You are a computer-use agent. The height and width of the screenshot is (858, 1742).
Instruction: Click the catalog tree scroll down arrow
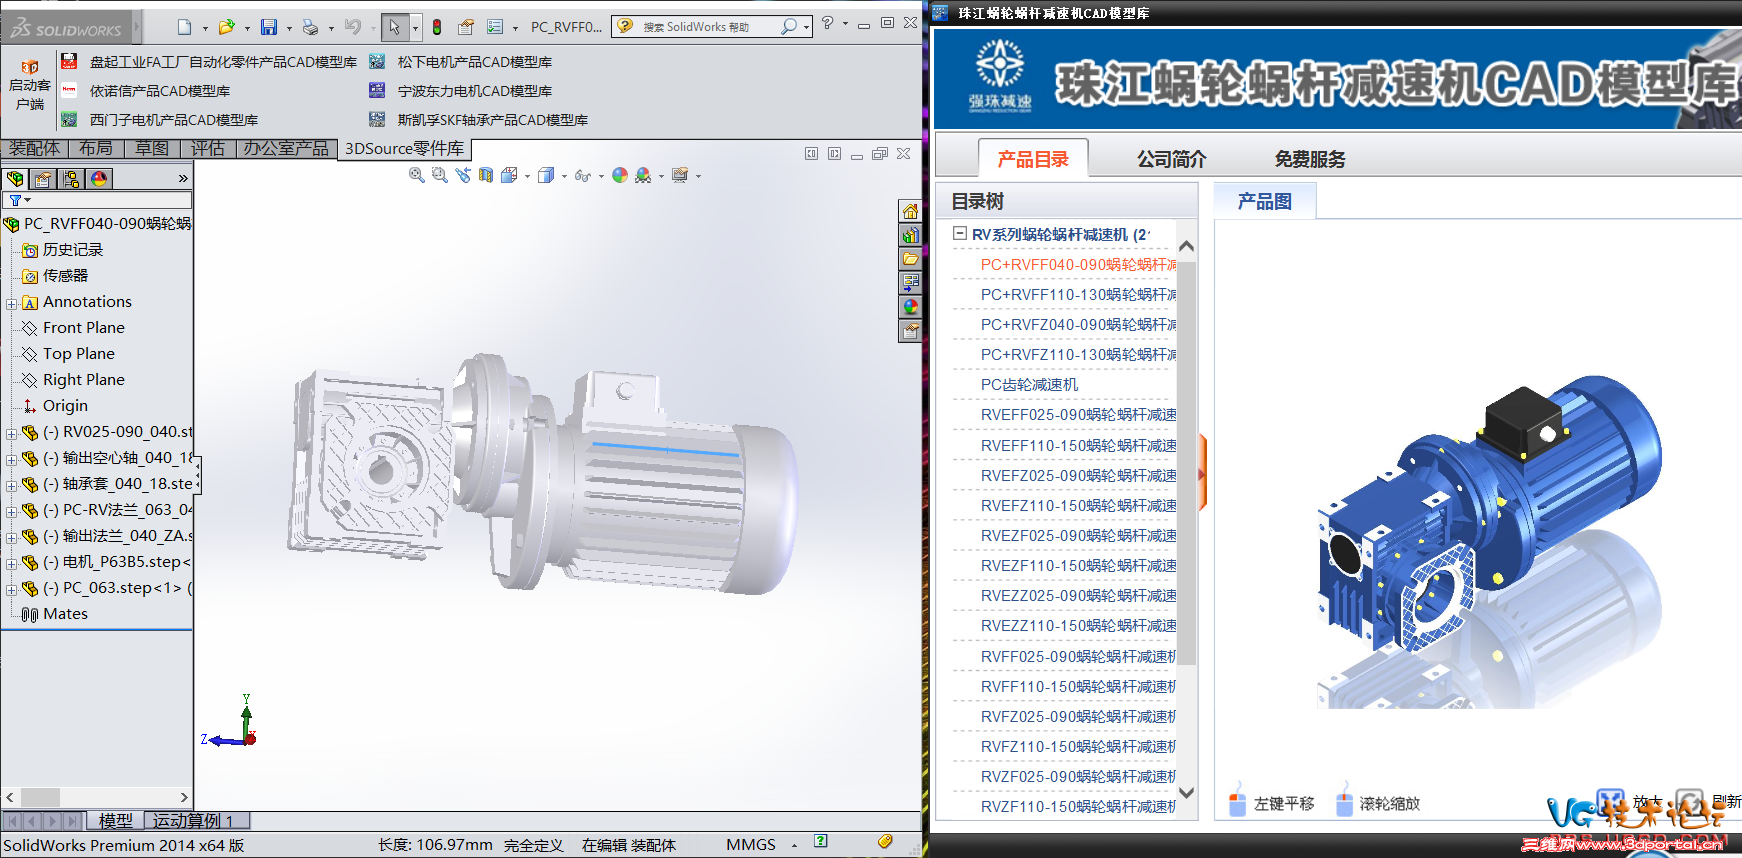coord(1187,793)
